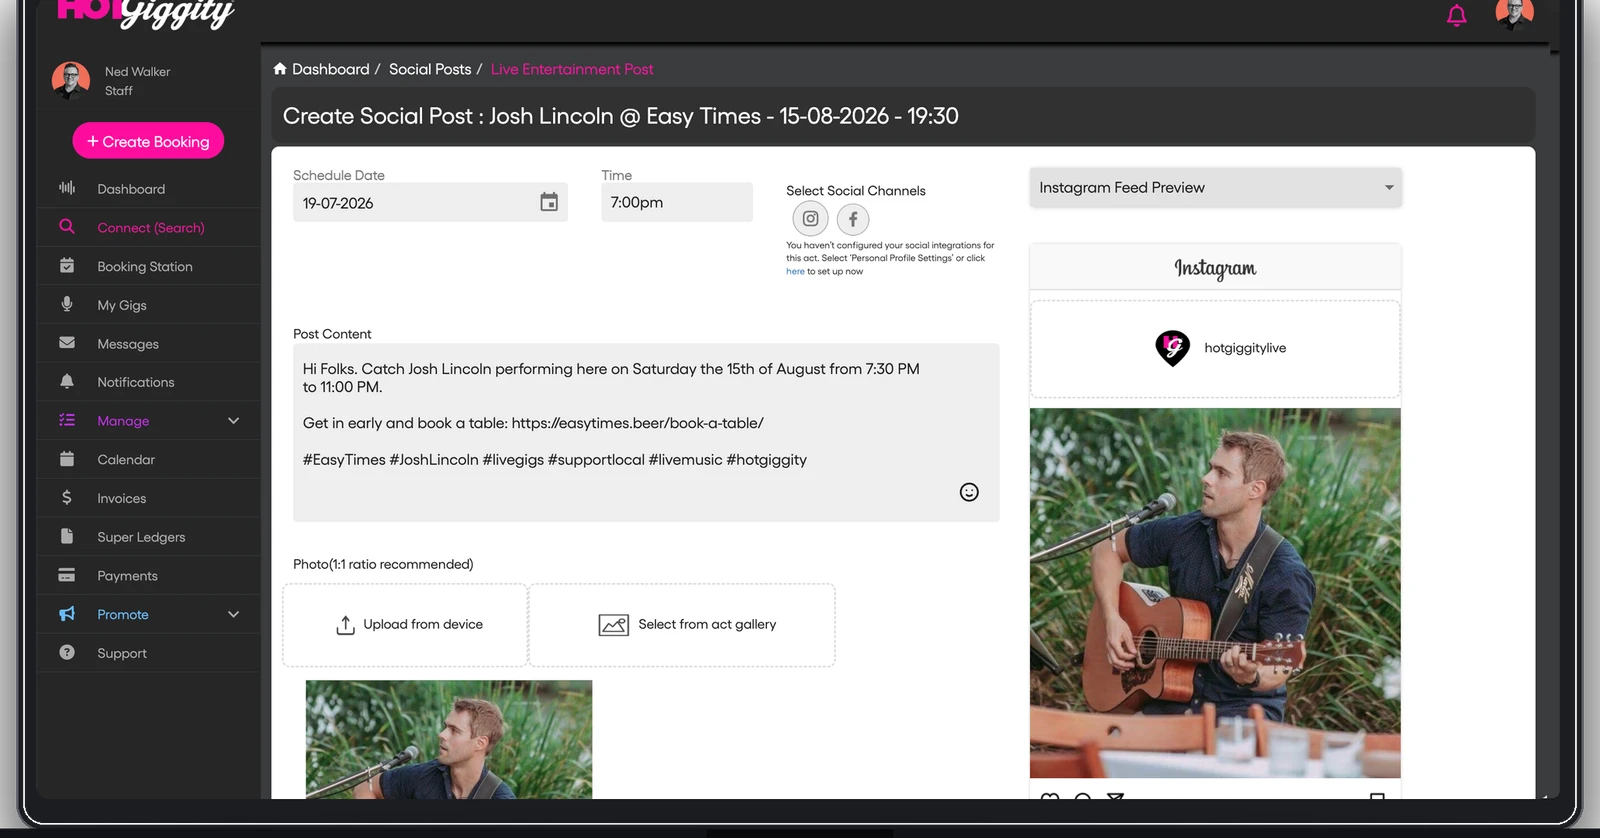Viewport: 1600px width, 838px height.
Task: Click the My Gigs microphone icon
Action: click(x=67, y=304)
